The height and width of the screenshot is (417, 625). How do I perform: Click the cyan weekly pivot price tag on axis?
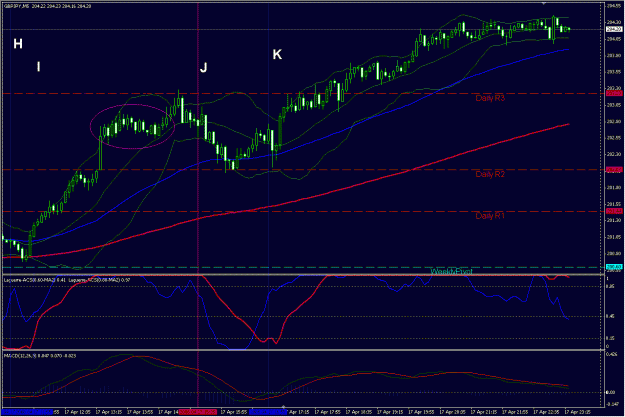(614, 267)
